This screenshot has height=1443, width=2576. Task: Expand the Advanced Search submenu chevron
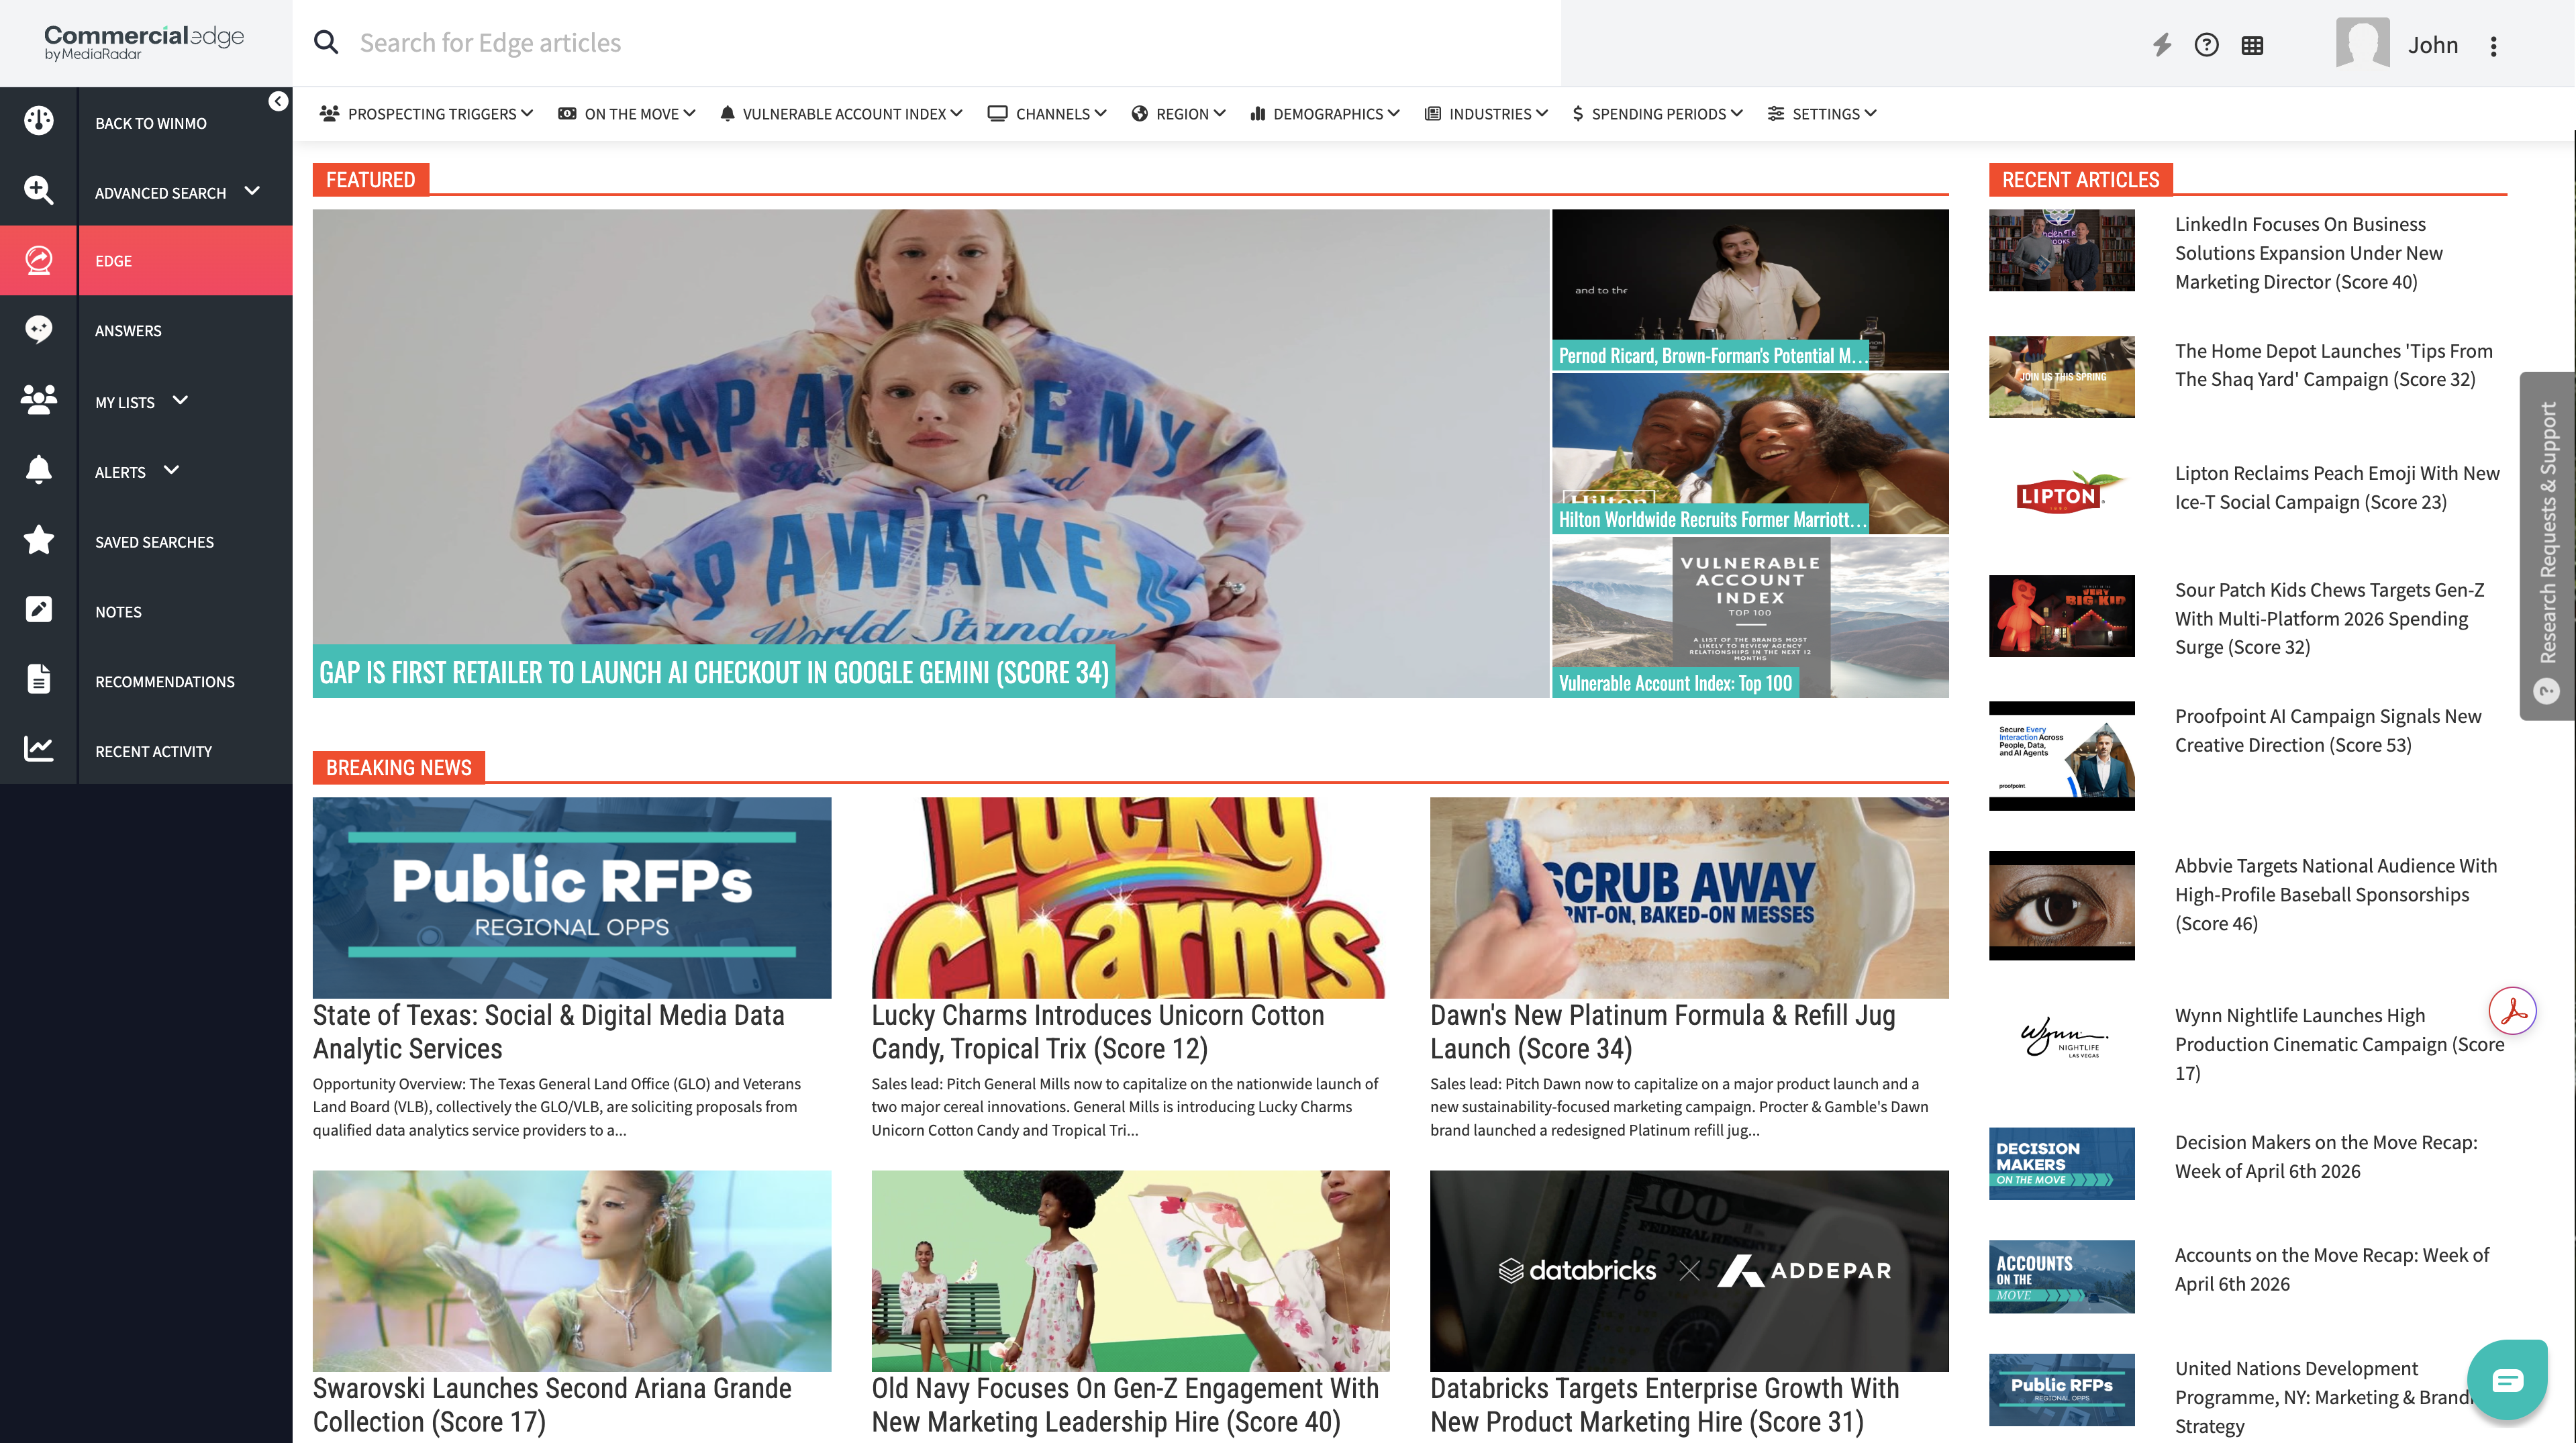point(252,191)
